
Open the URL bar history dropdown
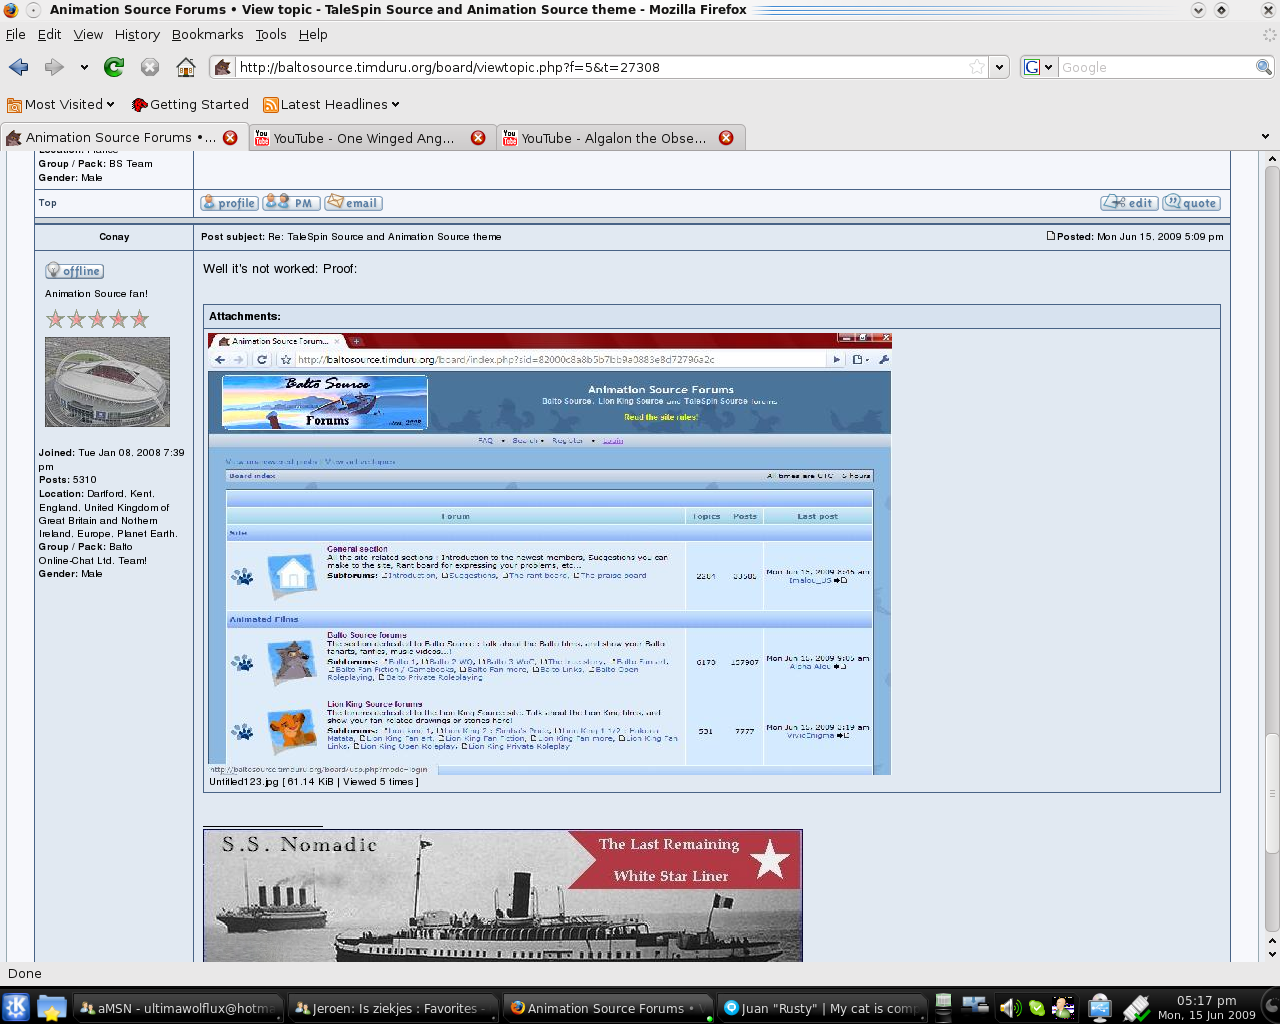(998, 67)
